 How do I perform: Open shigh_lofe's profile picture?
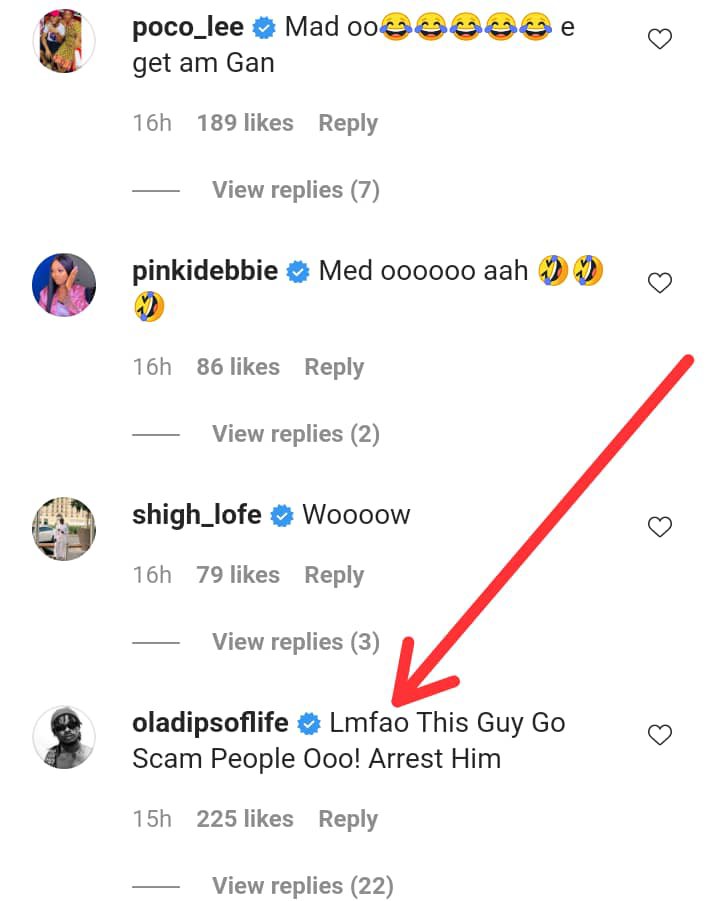(x=64, y=528)
